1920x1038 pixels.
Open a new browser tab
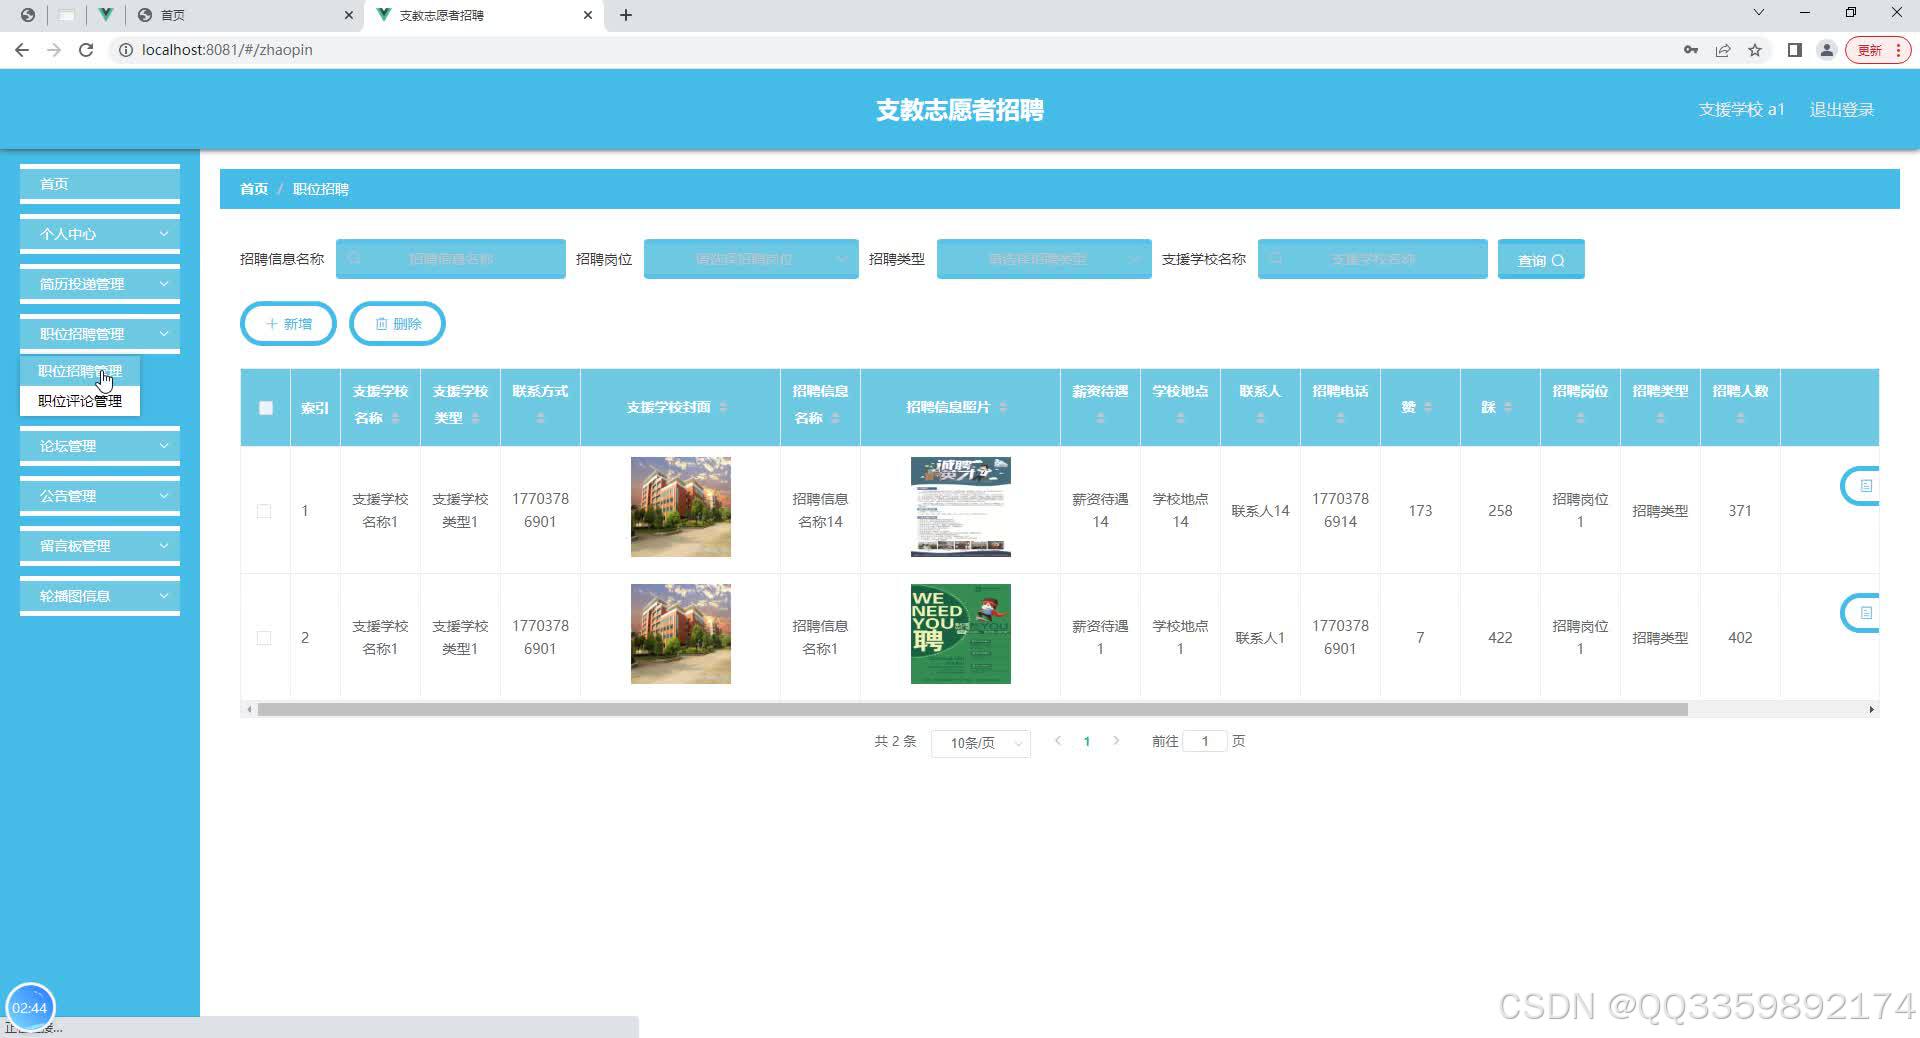[x=626, y=15]
